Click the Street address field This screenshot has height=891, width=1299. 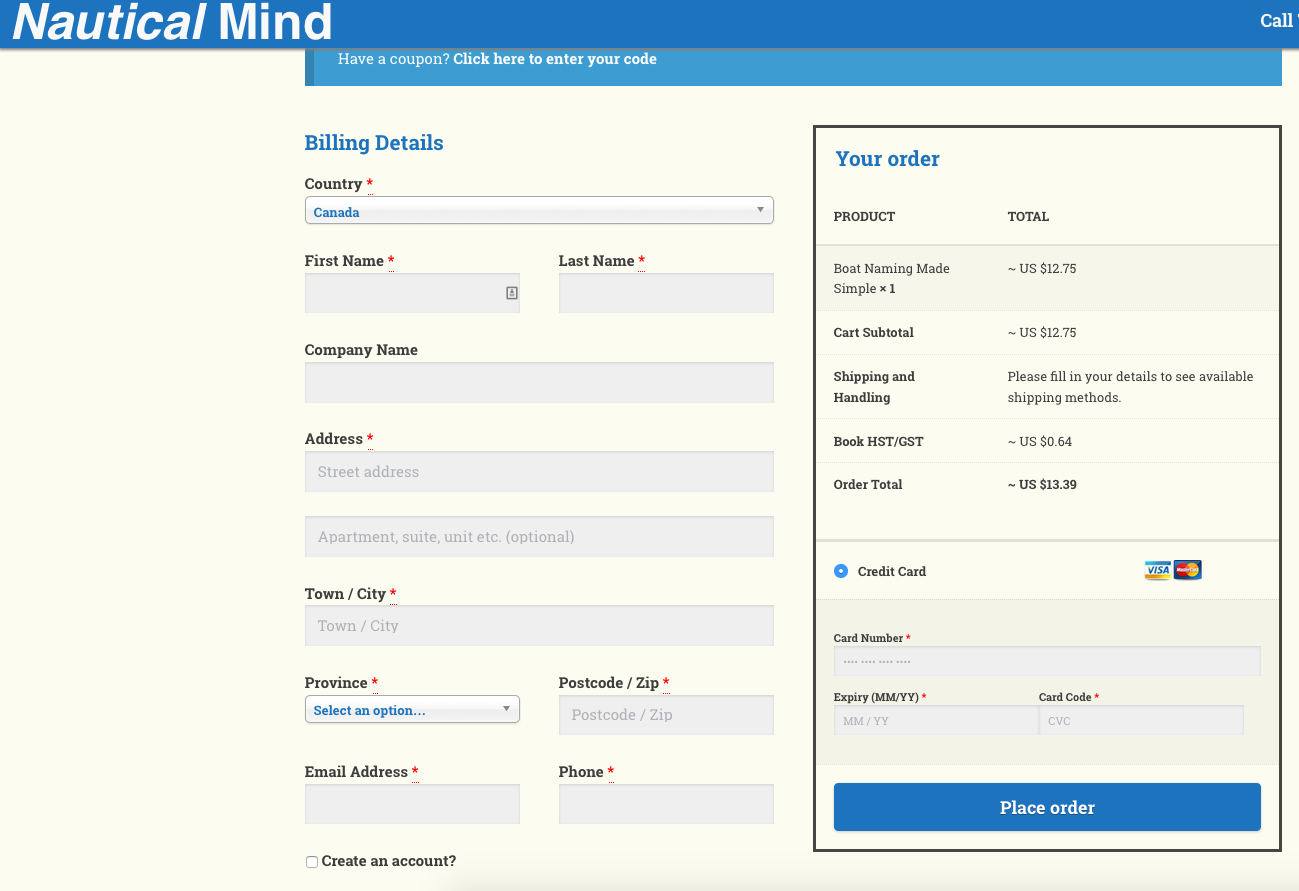coord(538,472)
